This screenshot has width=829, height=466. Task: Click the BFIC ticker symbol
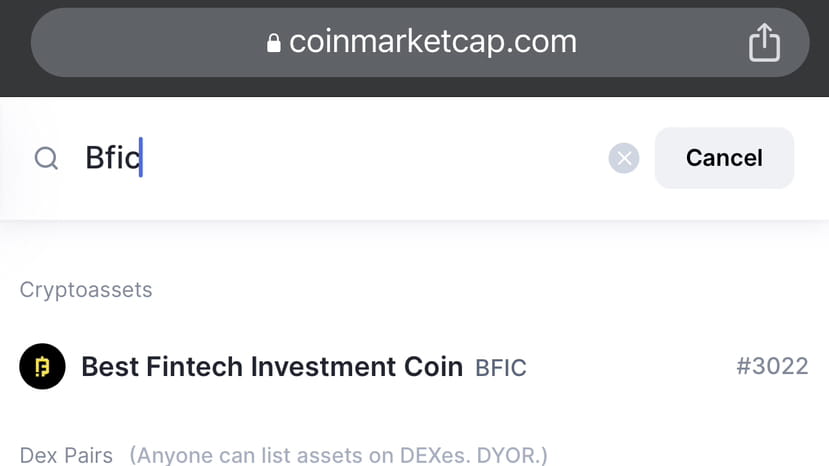pyautogui.click(x=500, y=368)
